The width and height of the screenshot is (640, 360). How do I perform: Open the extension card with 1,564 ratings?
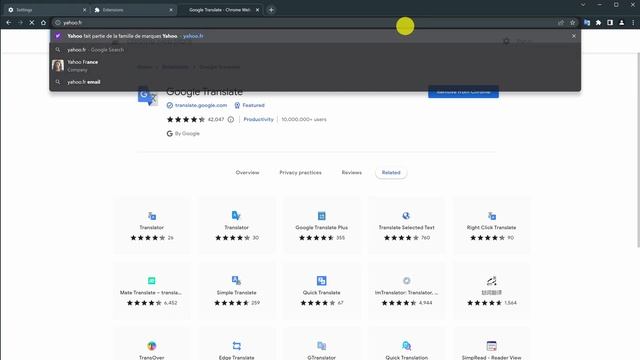[491, 291]
